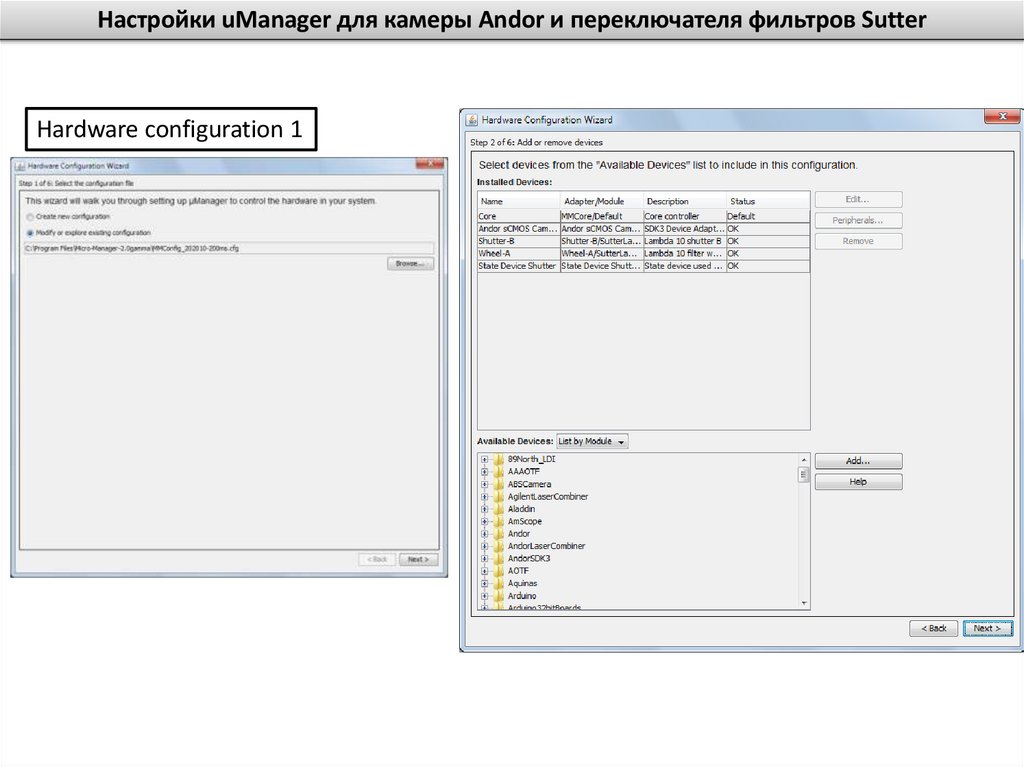1024x767 pixels.
Task: Close the Step 2 Hardware Configuration Wizard
Action: click(1002, 116)
